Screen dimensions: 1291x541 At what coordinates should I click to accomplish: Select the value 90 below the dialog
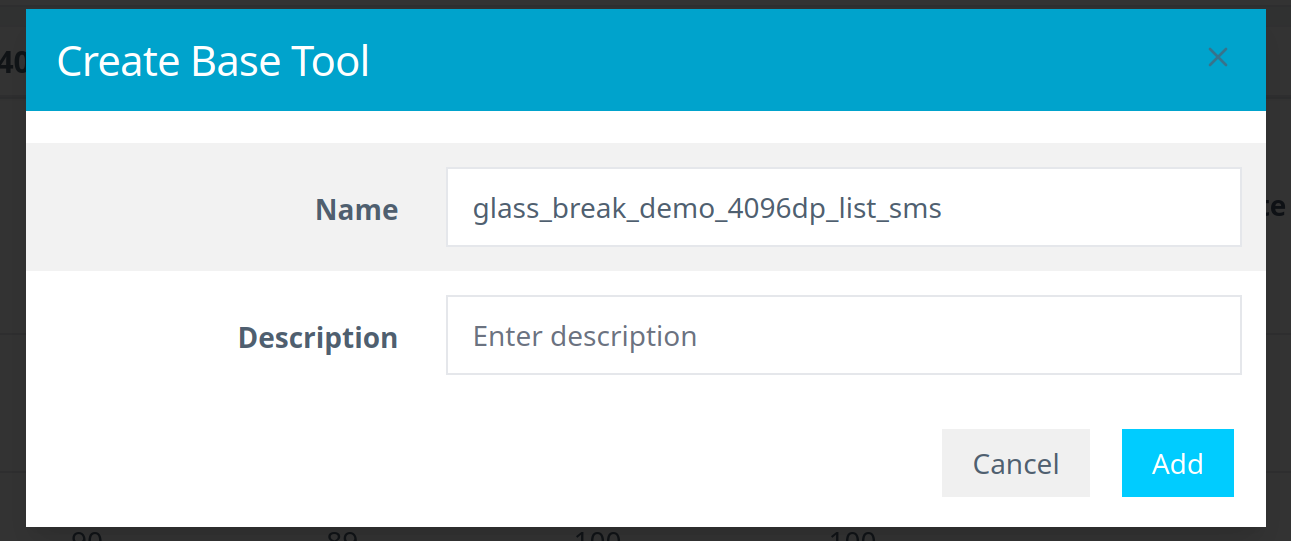(88, 536)
